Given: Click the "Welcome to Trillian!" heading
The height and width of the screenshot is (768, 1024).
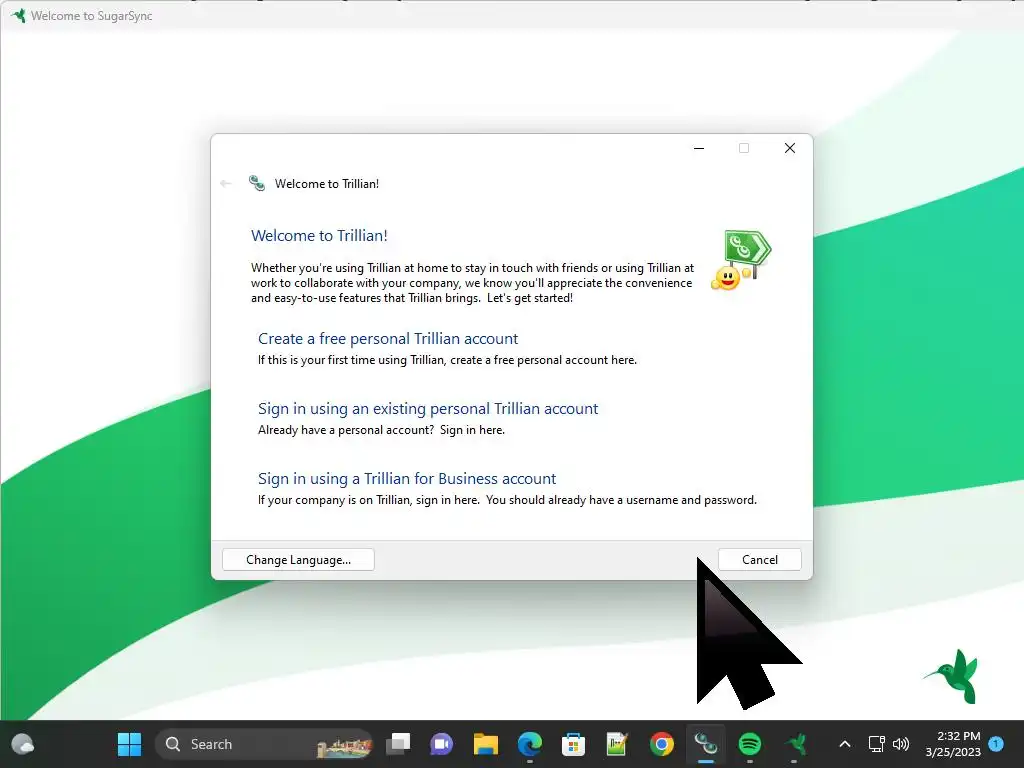Looking at the screenshot, I should (319, 236).
